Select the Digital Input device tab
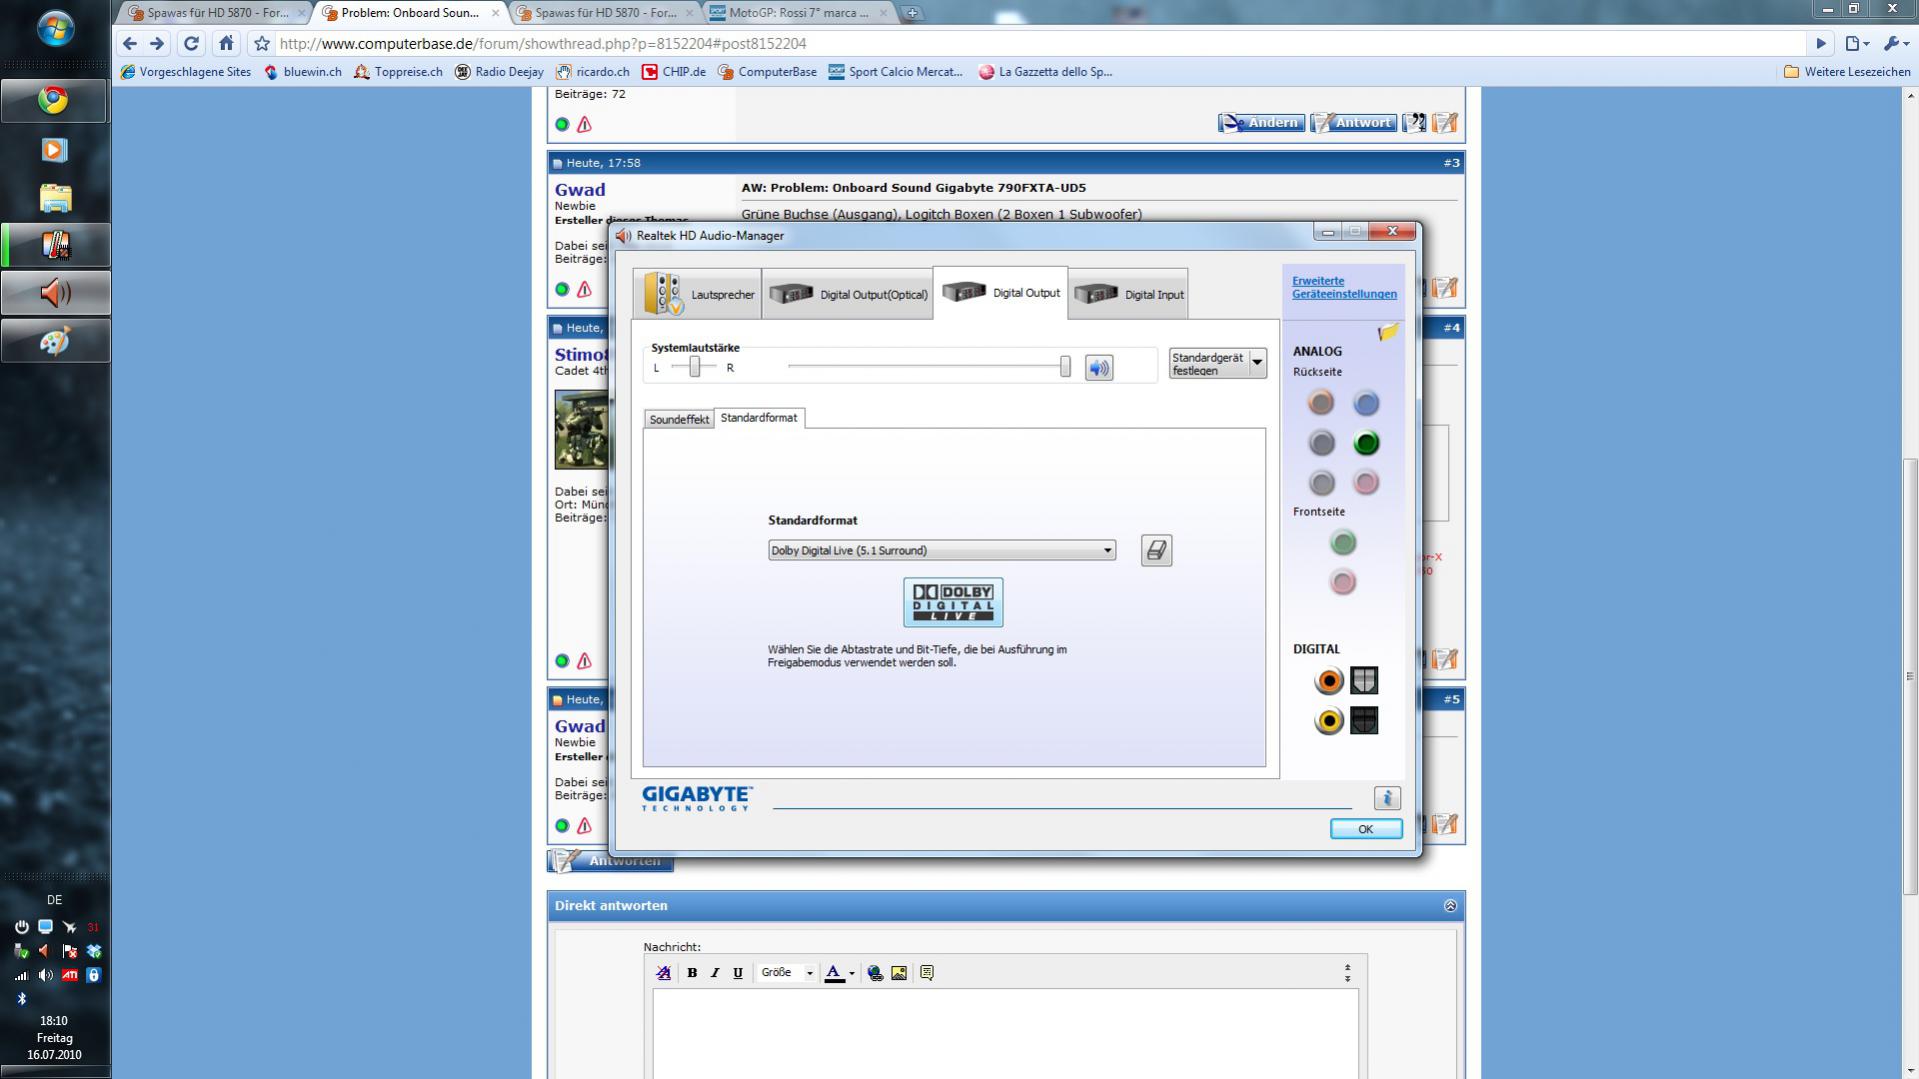 [1128, 294]
